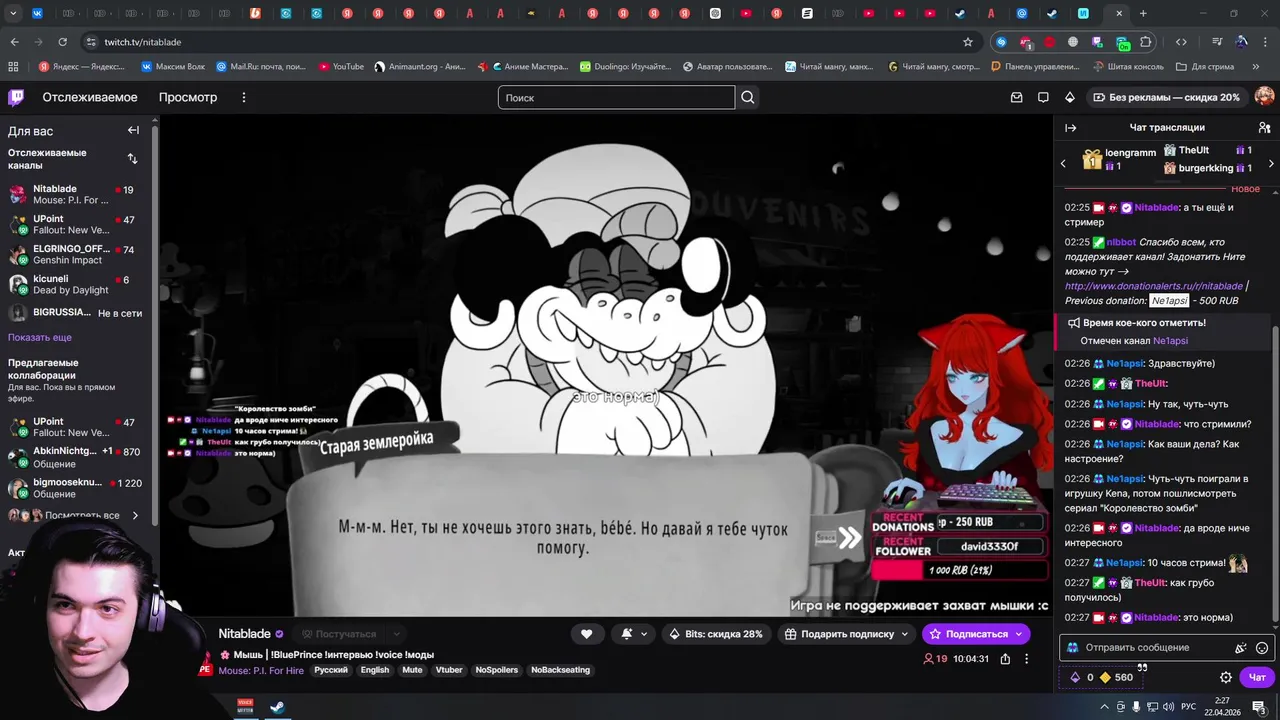1280x720 pixels.
Task: Open Просмотр in the top navigation
Action: (188, 97)
